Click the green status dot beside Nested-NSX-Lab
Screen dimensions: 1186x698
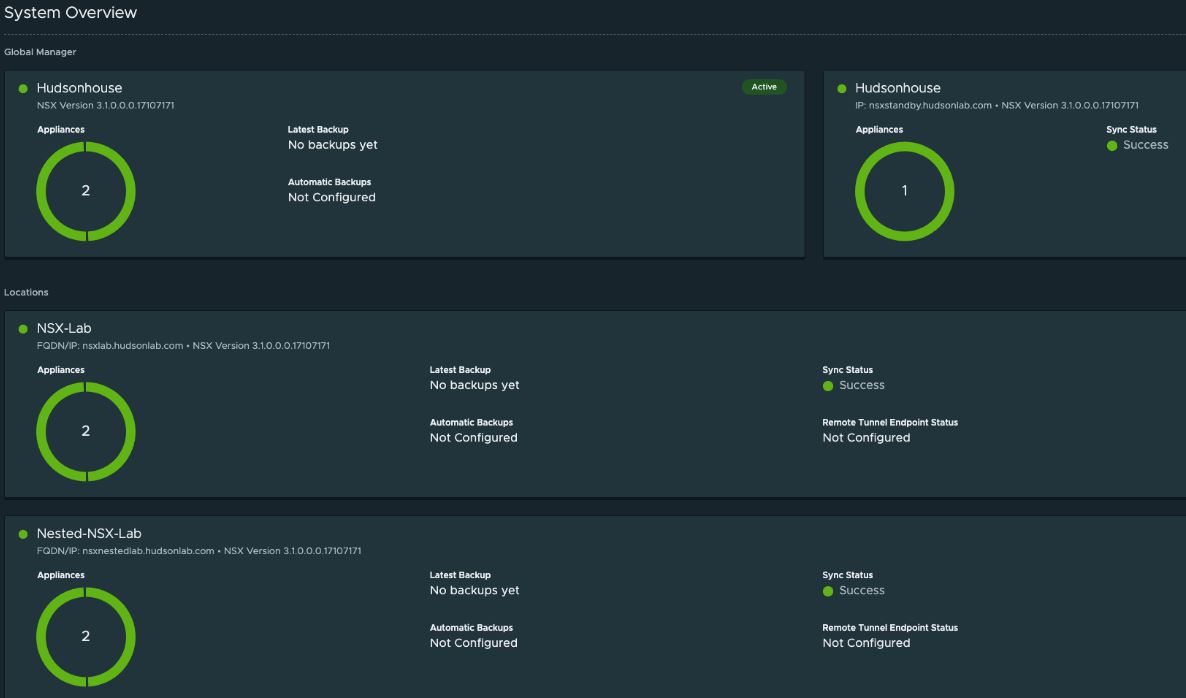[23, 534]
